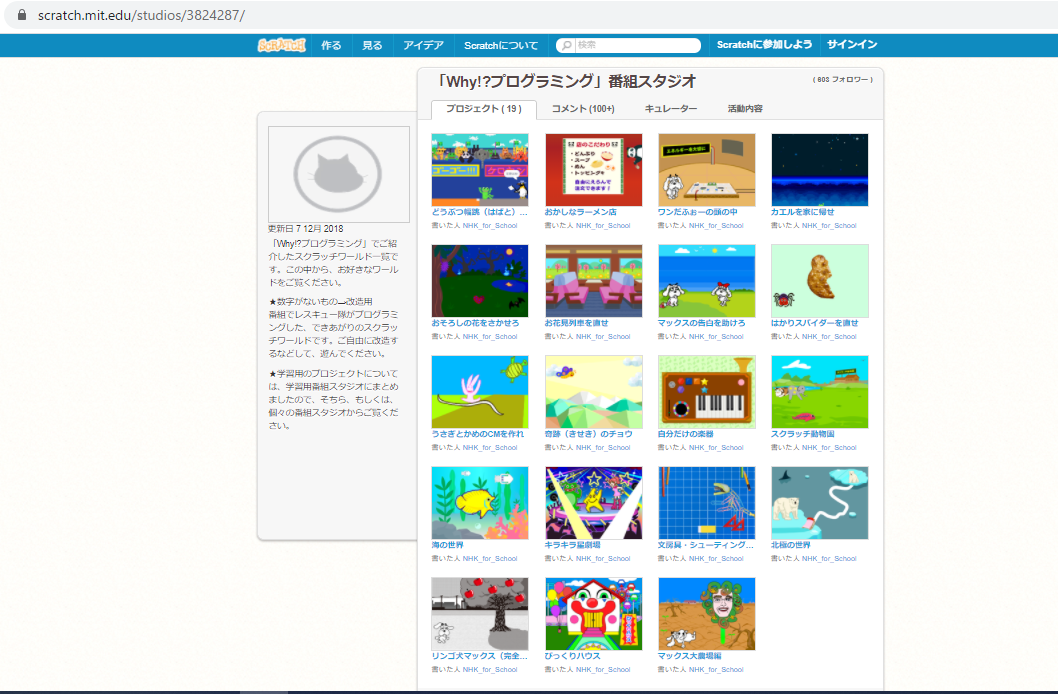Click Scratchに参加しよう link
Screen dimensions: 1058x694
coord(764,45)
